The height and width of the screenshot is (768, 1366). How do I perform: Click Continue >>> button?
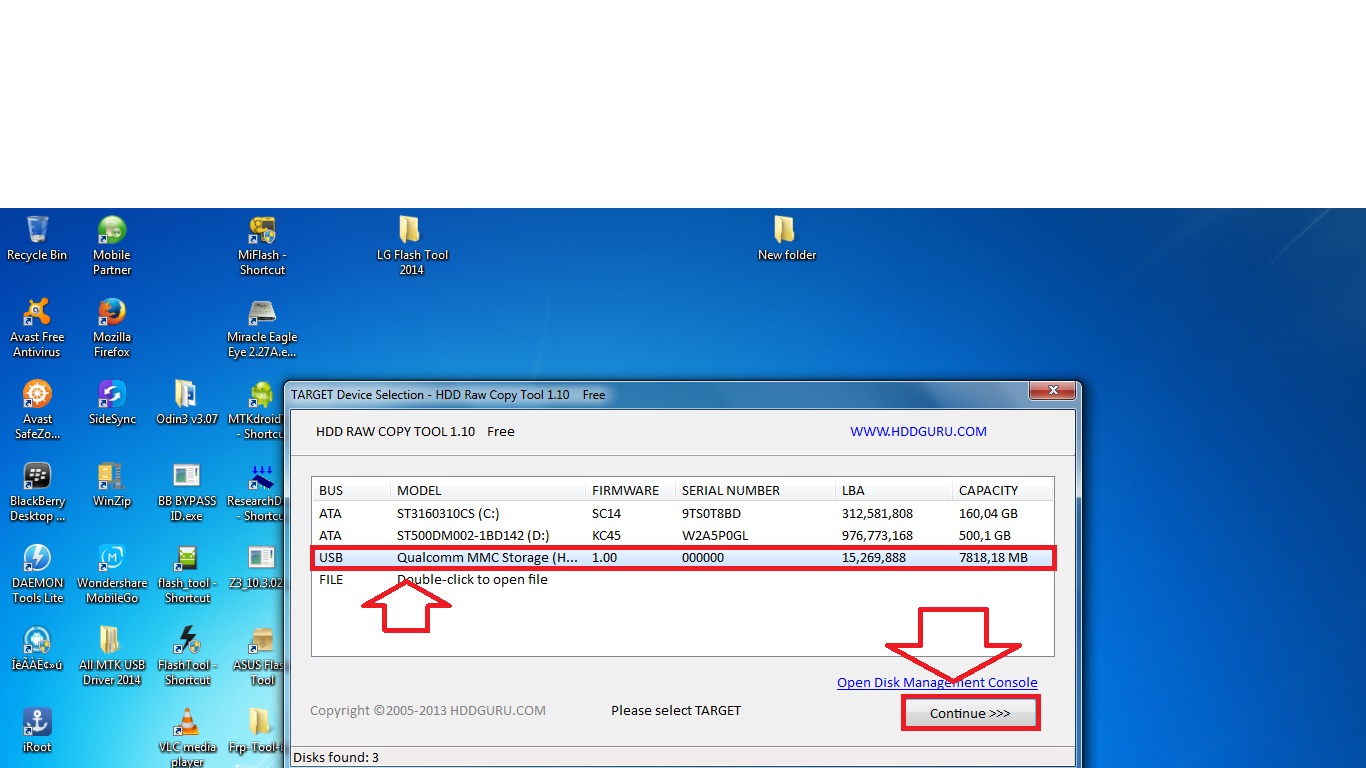point(970,714)
